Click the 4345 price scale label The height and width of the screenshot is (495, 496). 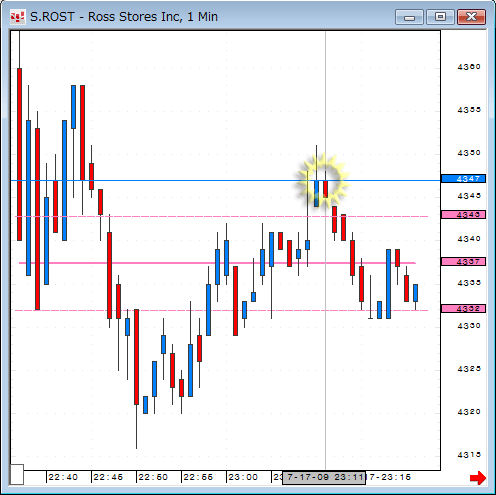pos(469,196)
